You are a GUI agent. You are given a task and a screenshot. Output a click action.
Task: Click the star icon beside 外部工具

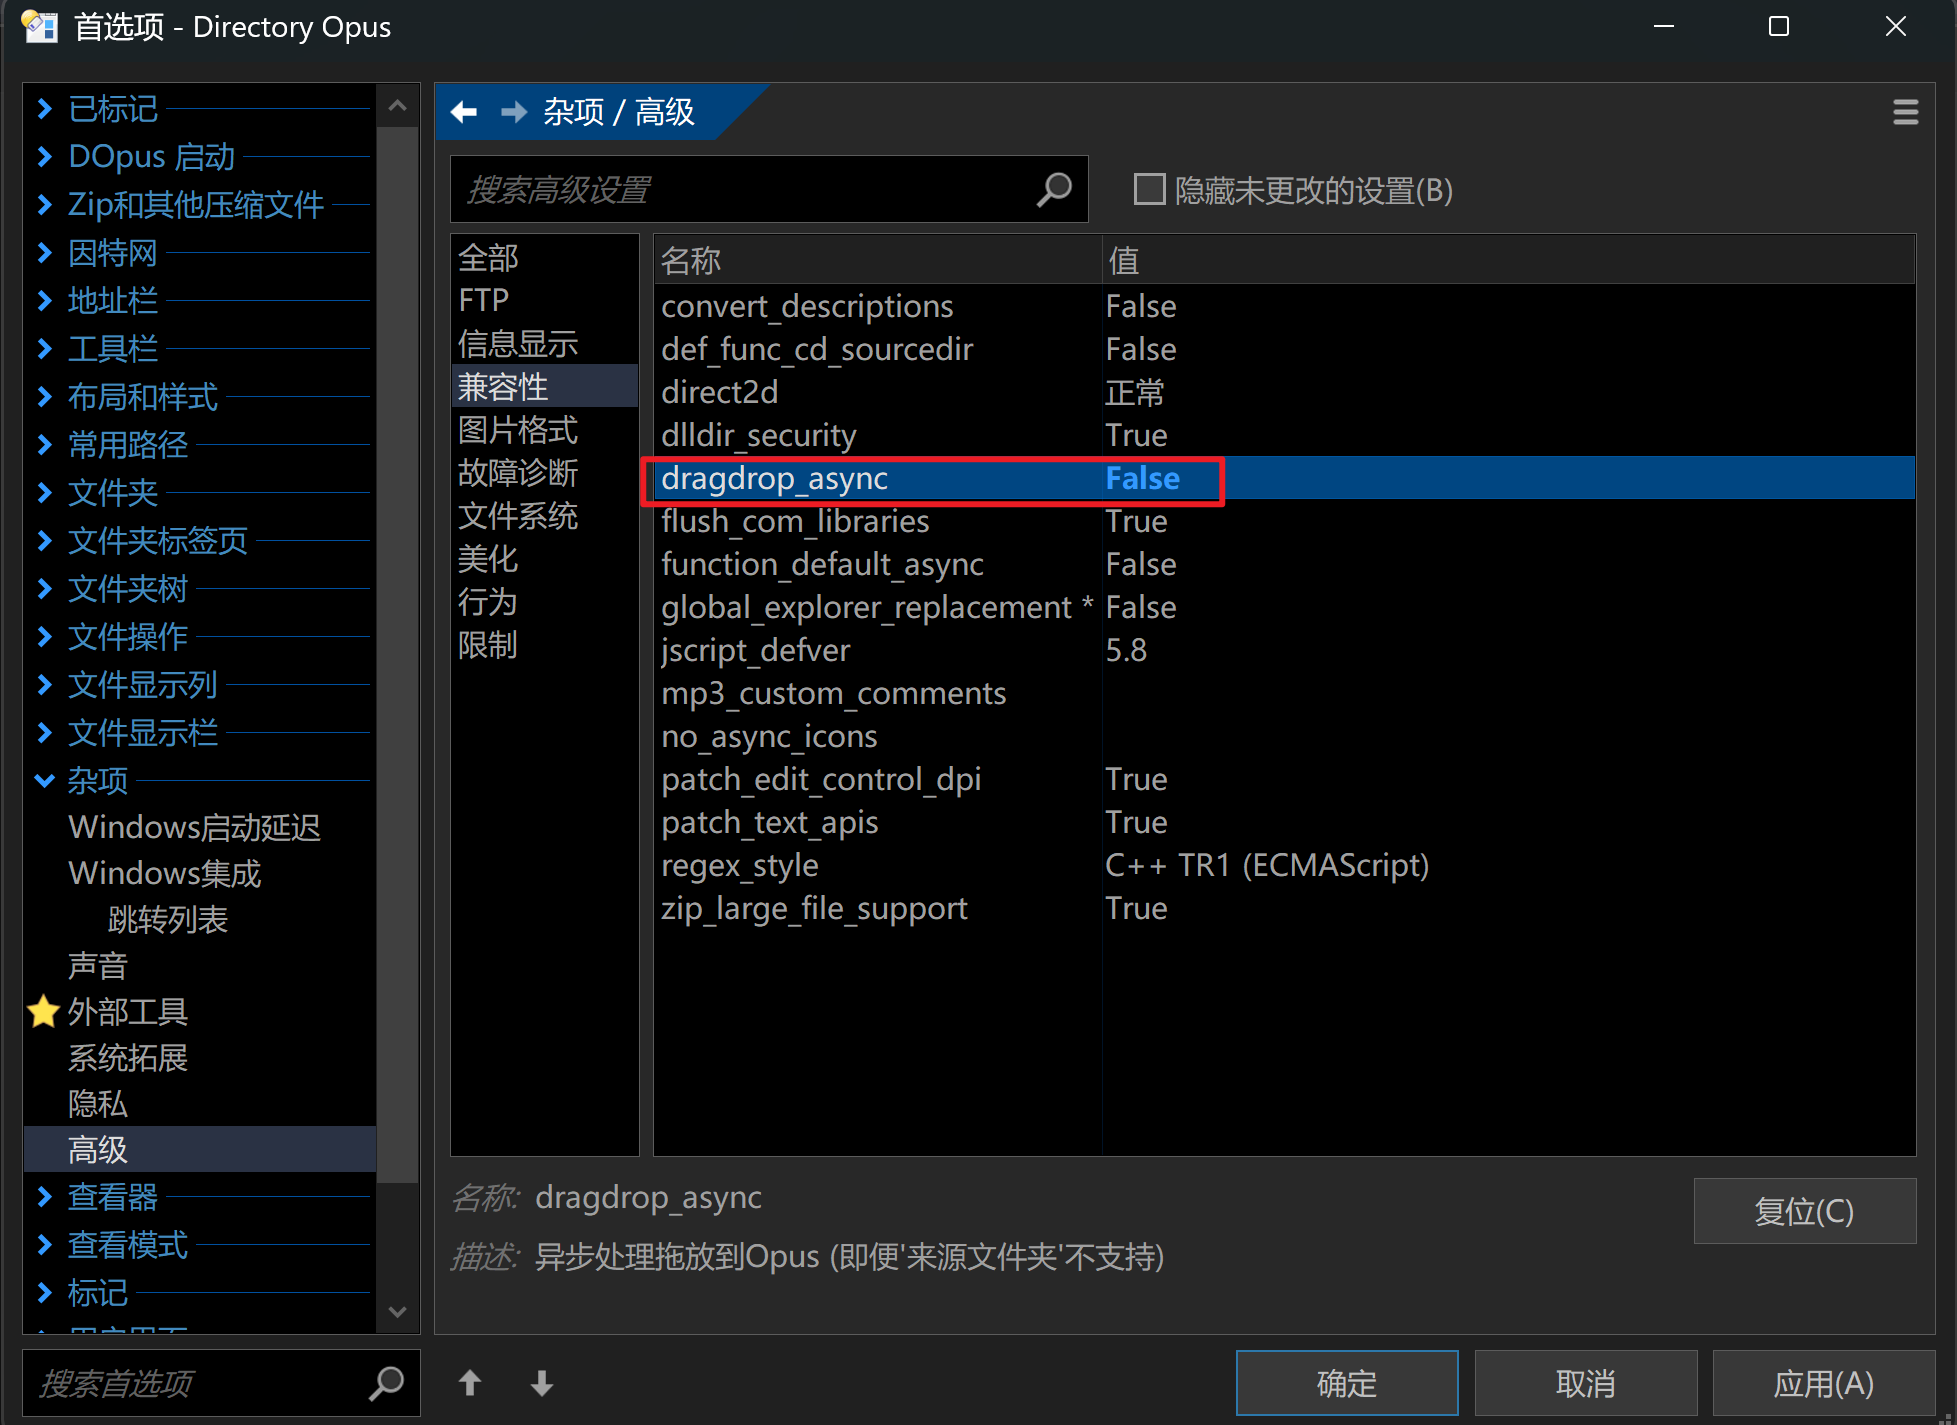click(44, 1012)
